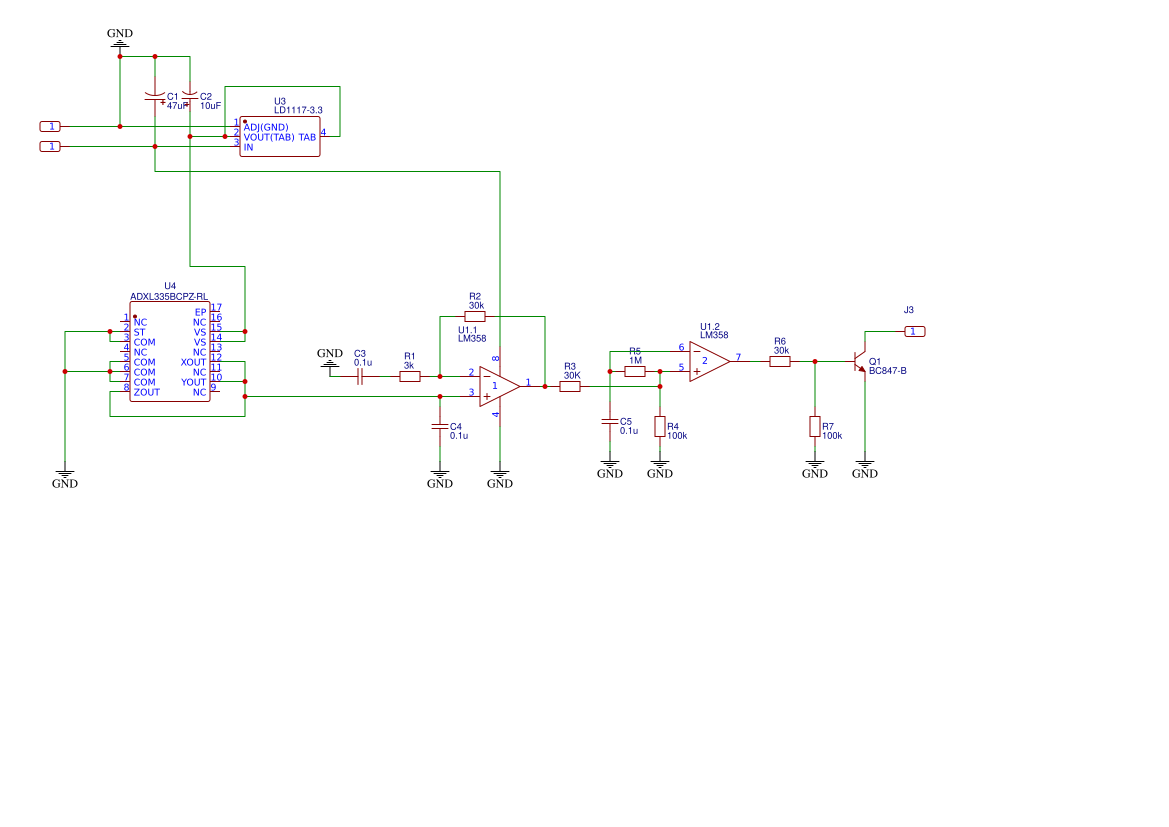Click the "ST" pin label on U4
Image resolution: width=1169 pixels, height=827 pixels.
139,333
